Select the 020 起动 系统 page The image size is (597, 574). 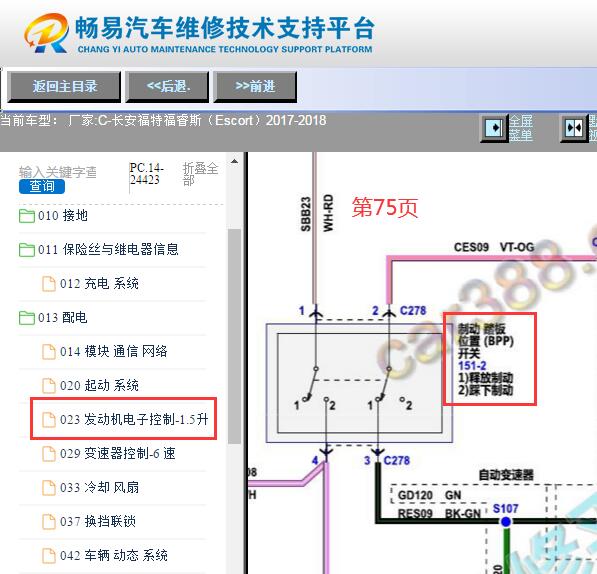pos(99,386)
